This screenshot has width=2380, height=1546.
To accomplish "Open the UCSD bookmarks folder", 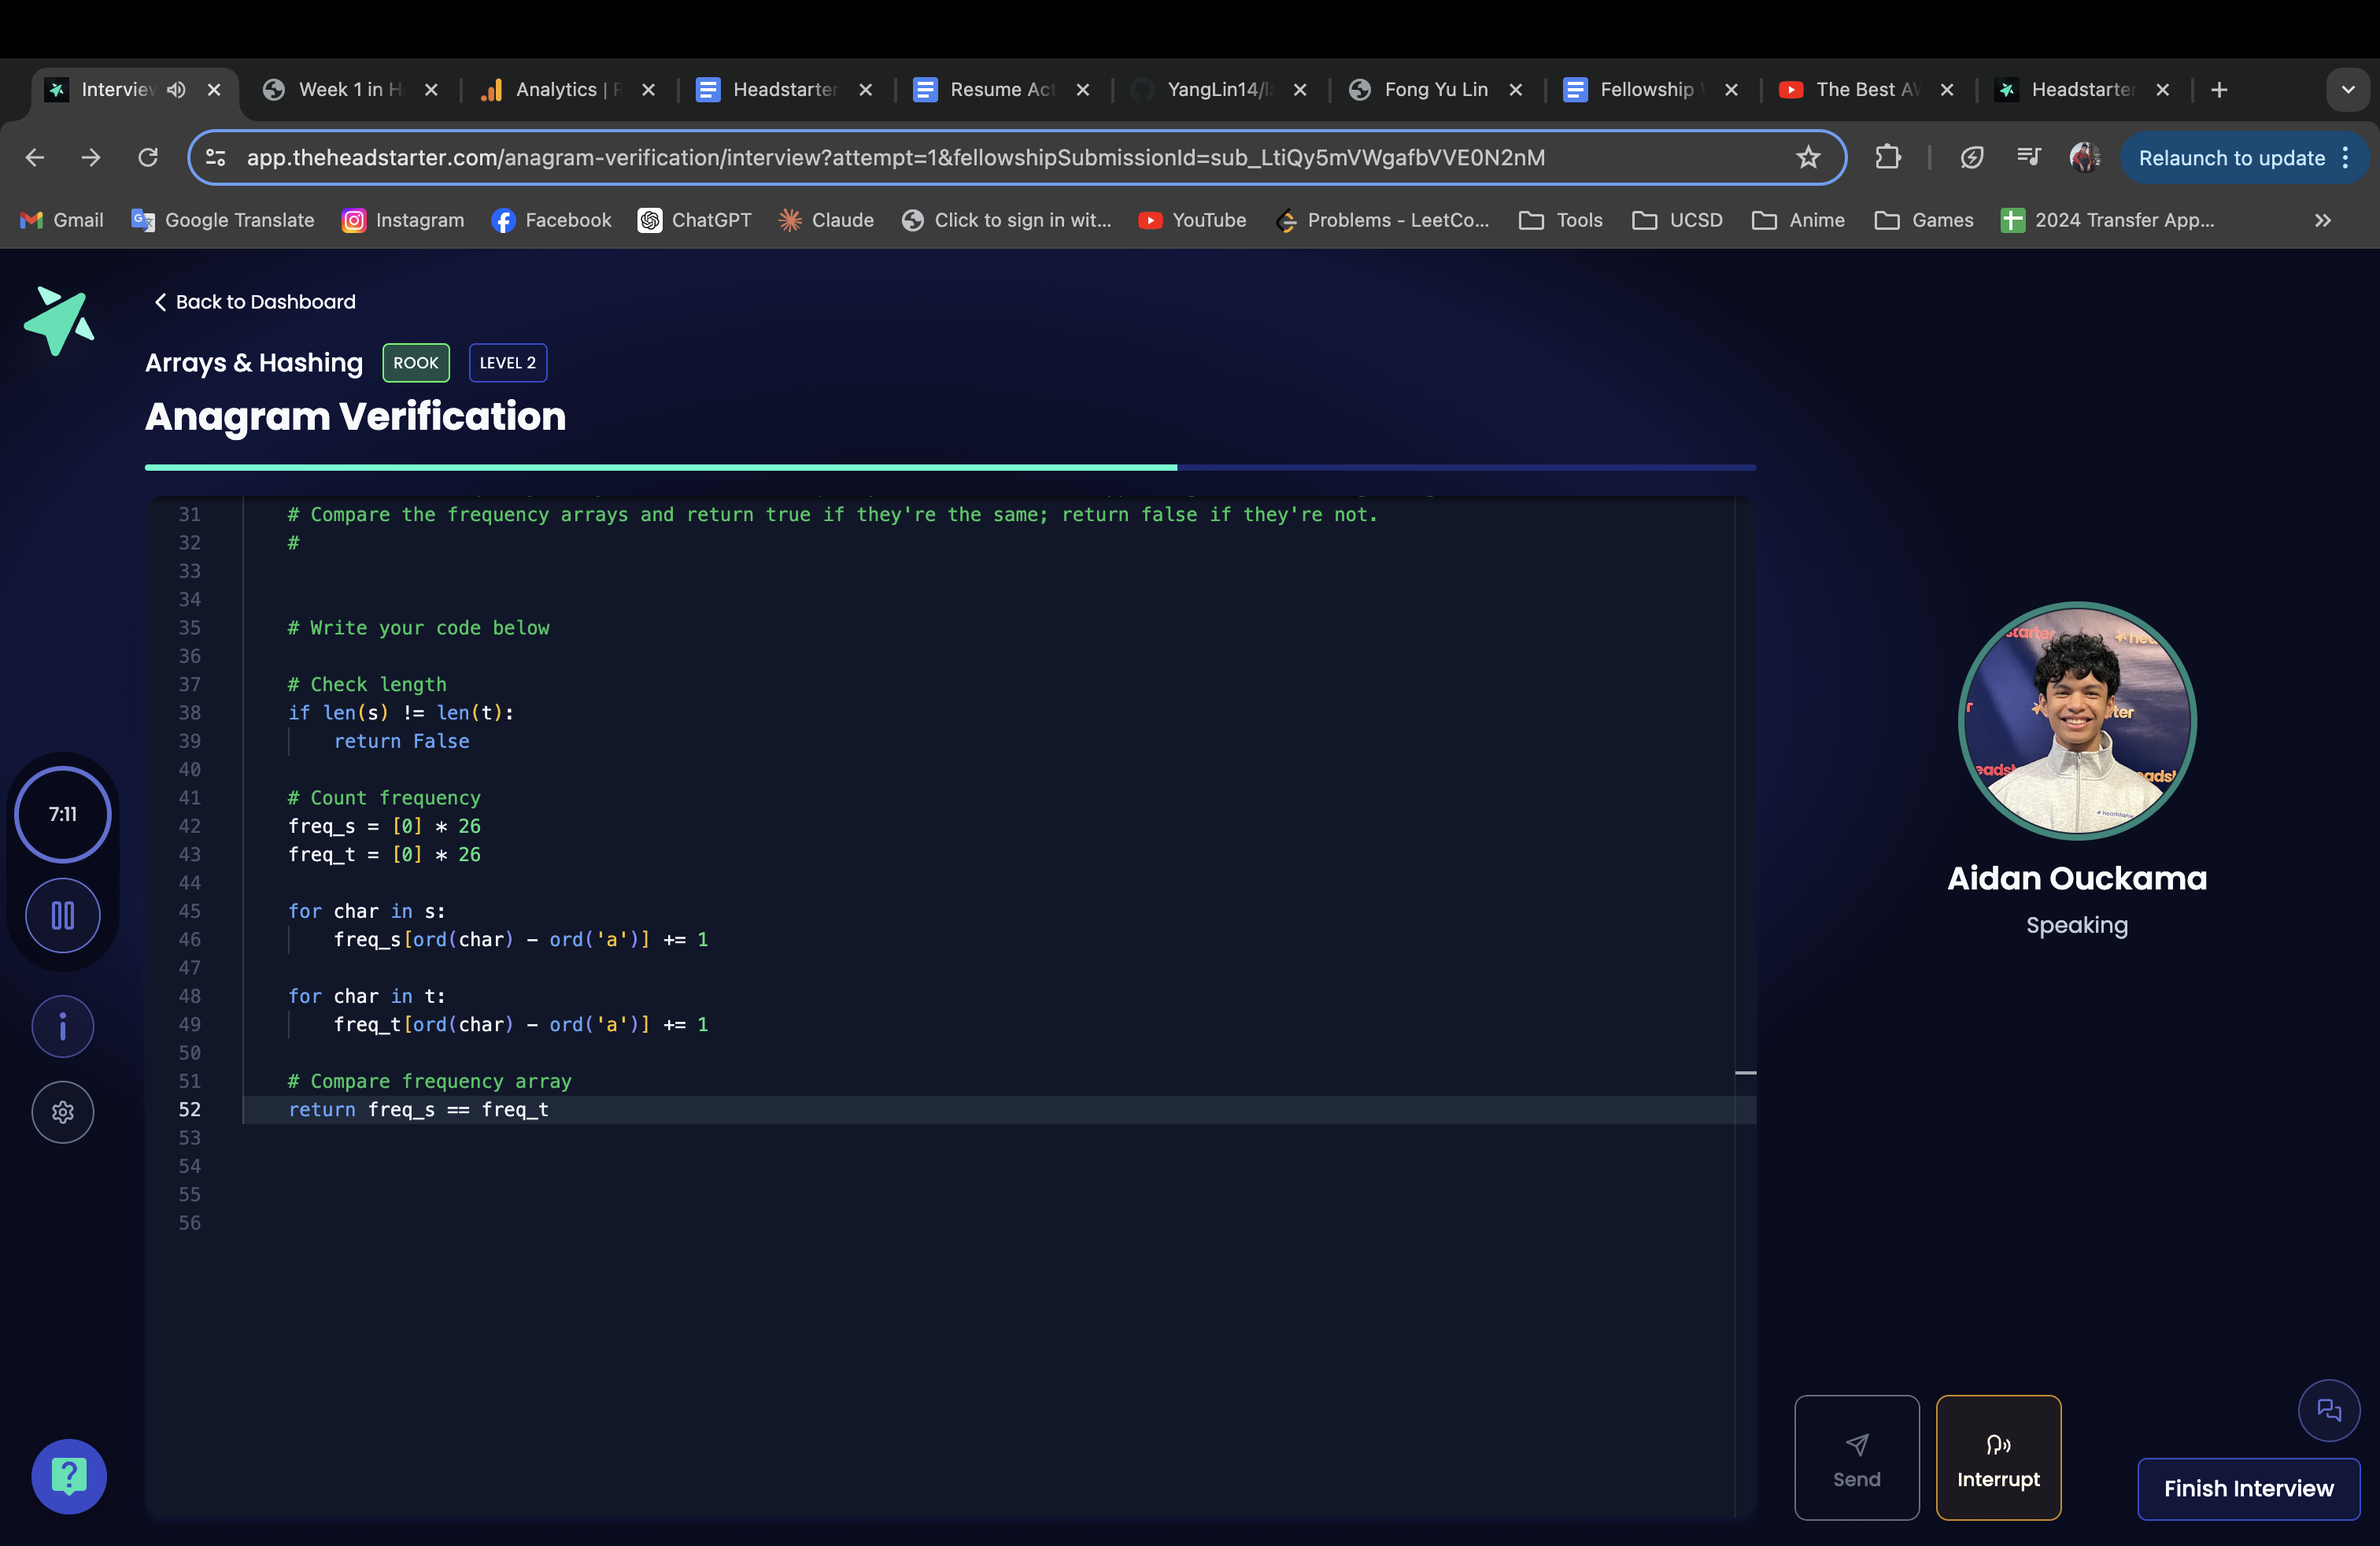I will tap(1678, 220).
